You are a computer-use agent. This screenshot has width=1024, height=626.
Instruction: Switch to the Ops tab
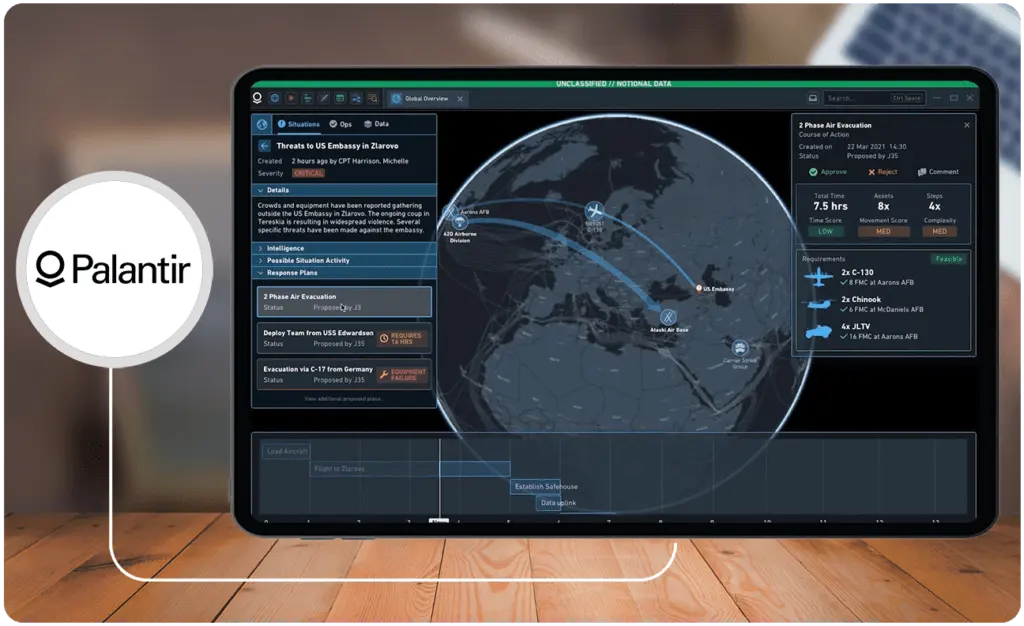pos(340,124)
